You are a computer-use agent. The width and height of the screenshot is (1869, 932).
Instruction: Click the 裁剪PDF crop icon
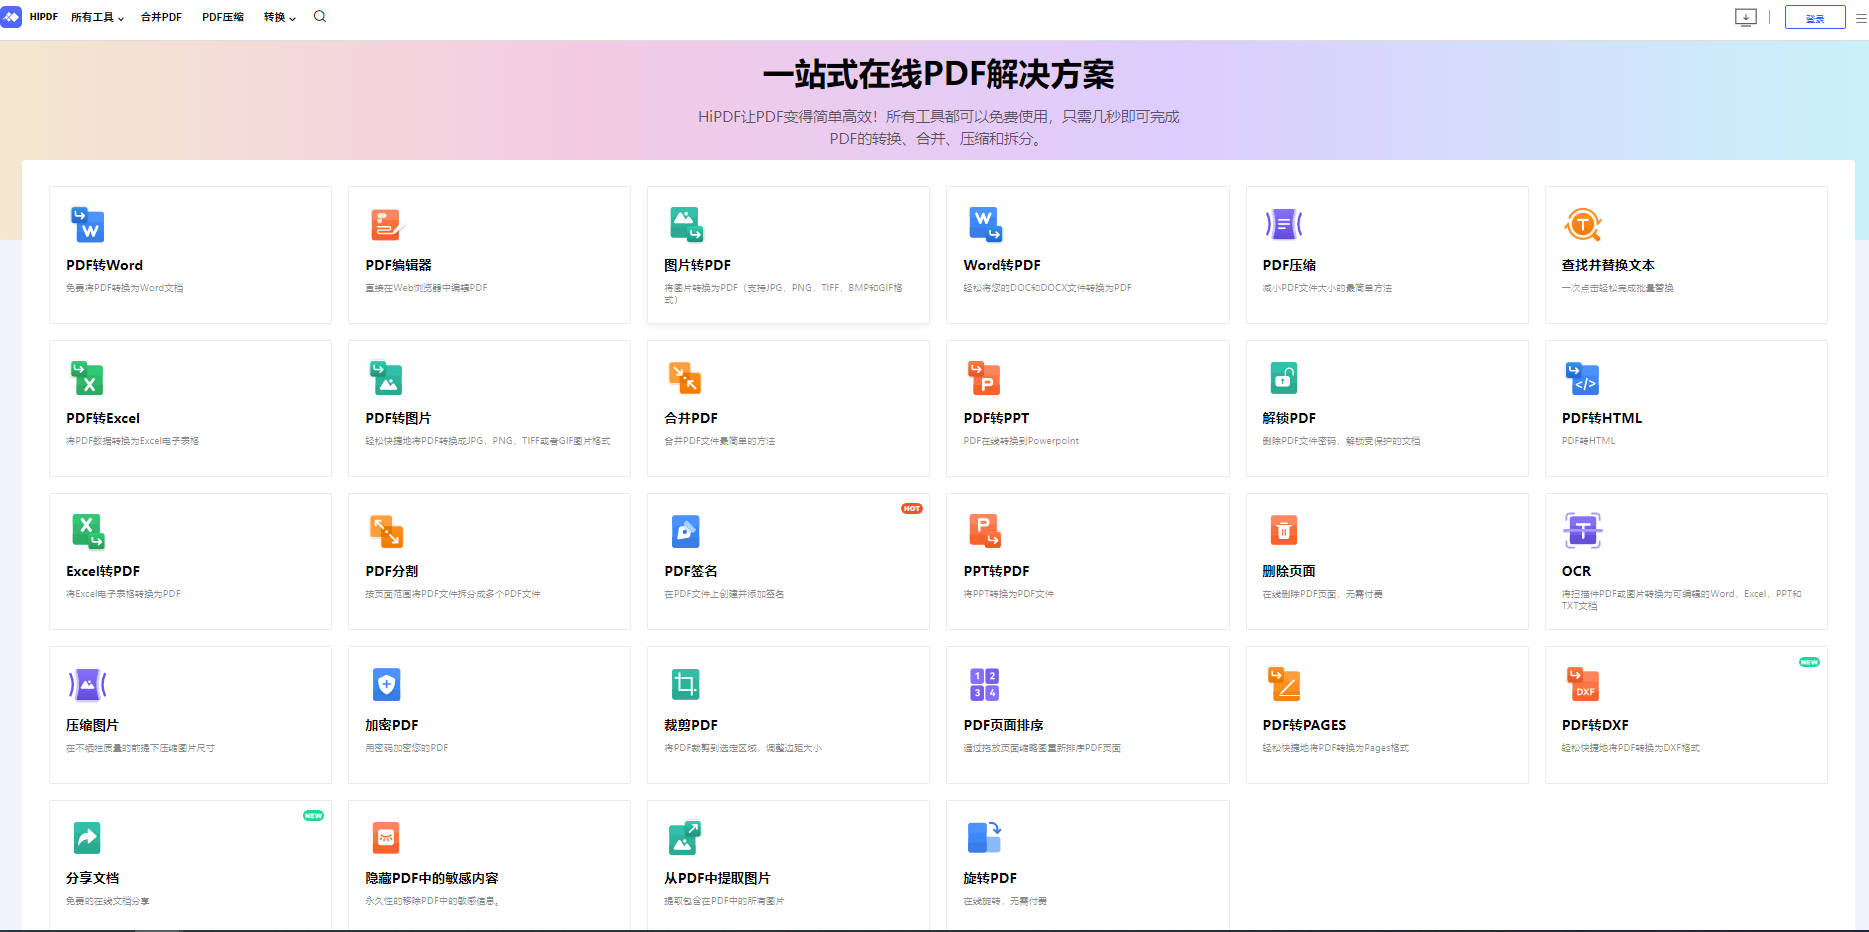point(686,685)
